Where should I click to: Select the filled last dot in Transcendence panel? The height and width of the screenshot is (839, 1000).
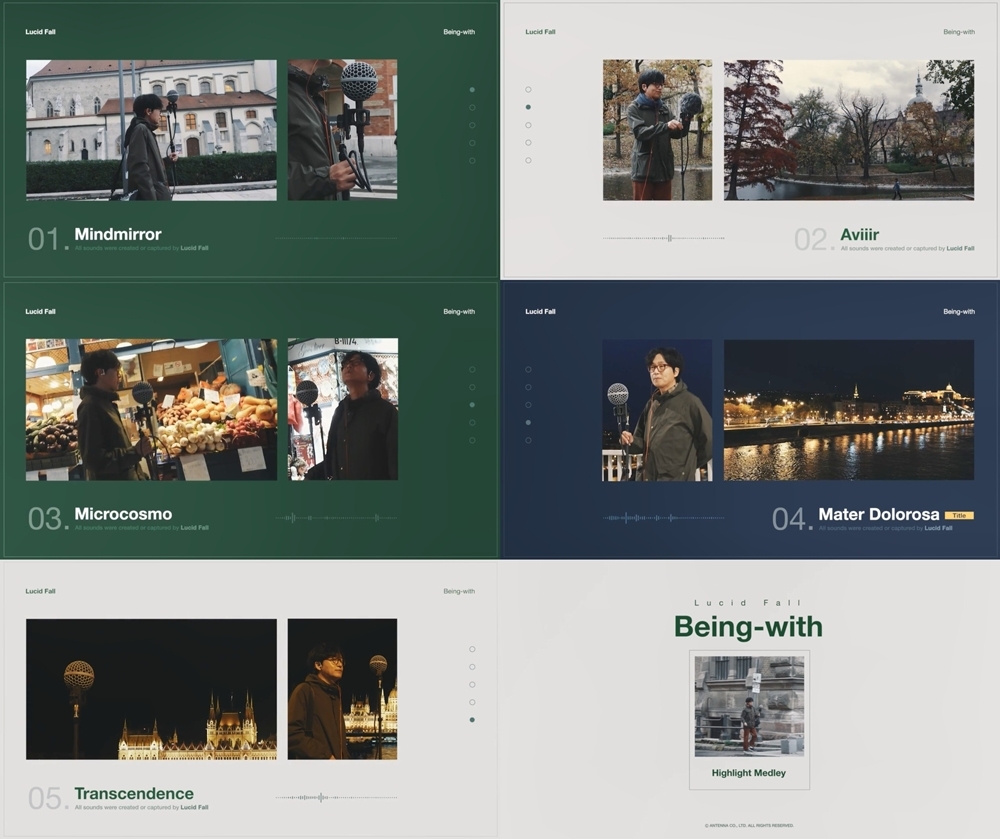[472, 720]
